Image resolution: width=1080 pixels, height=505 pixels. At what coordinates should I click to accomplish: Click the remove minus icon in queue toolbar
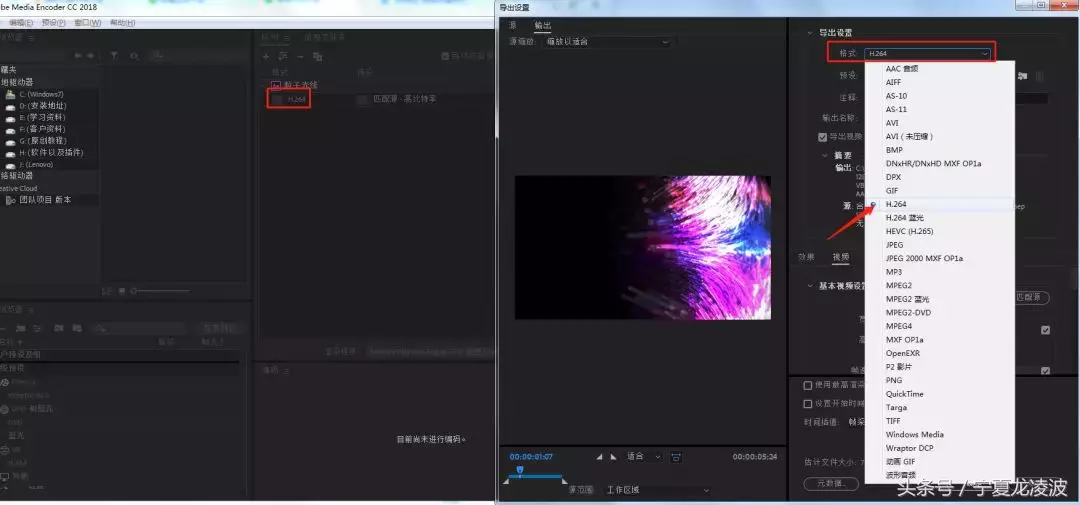click(x=300, y=56)
